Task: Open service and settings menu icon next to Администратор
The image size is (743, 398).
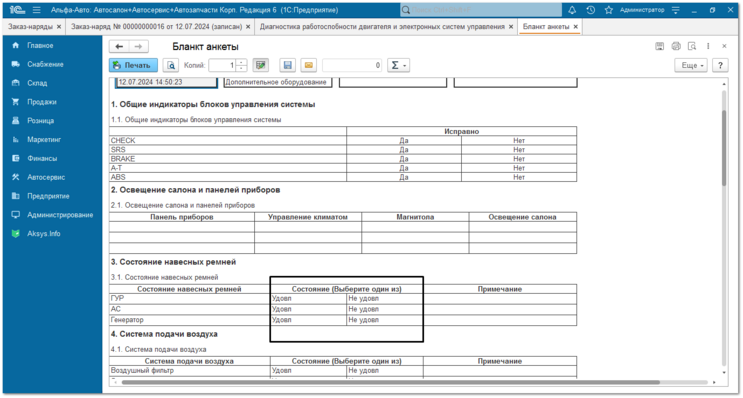Action: point(676,10)
